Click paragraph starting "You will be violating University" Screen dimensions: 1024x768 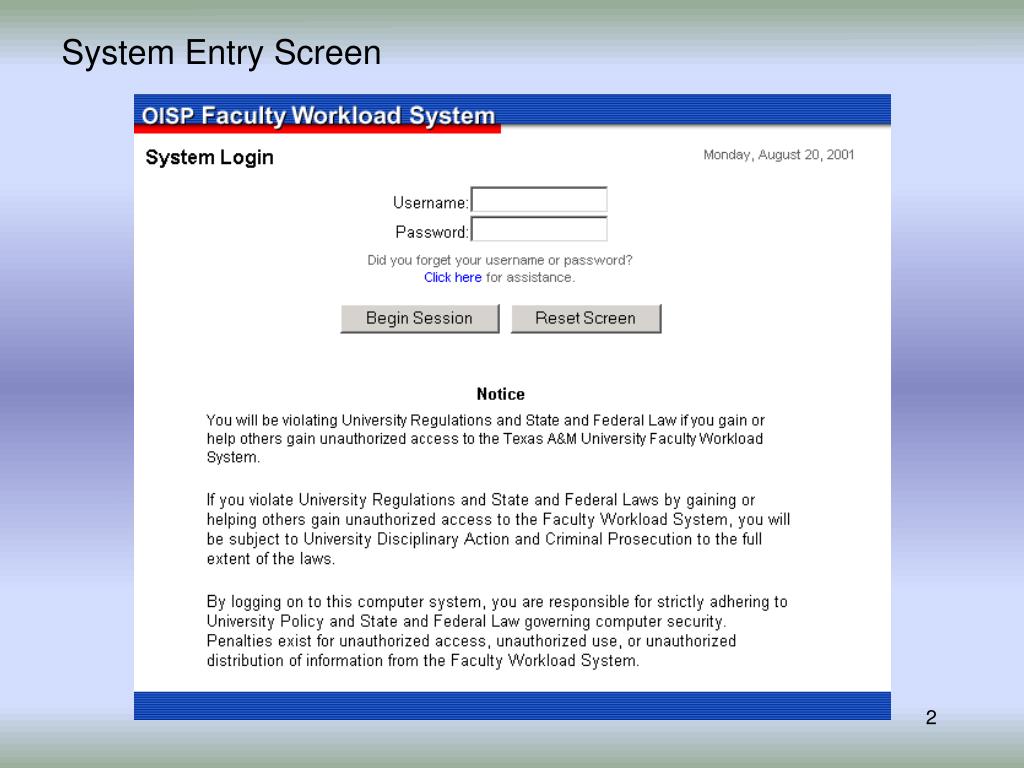[x=485, y=439]
